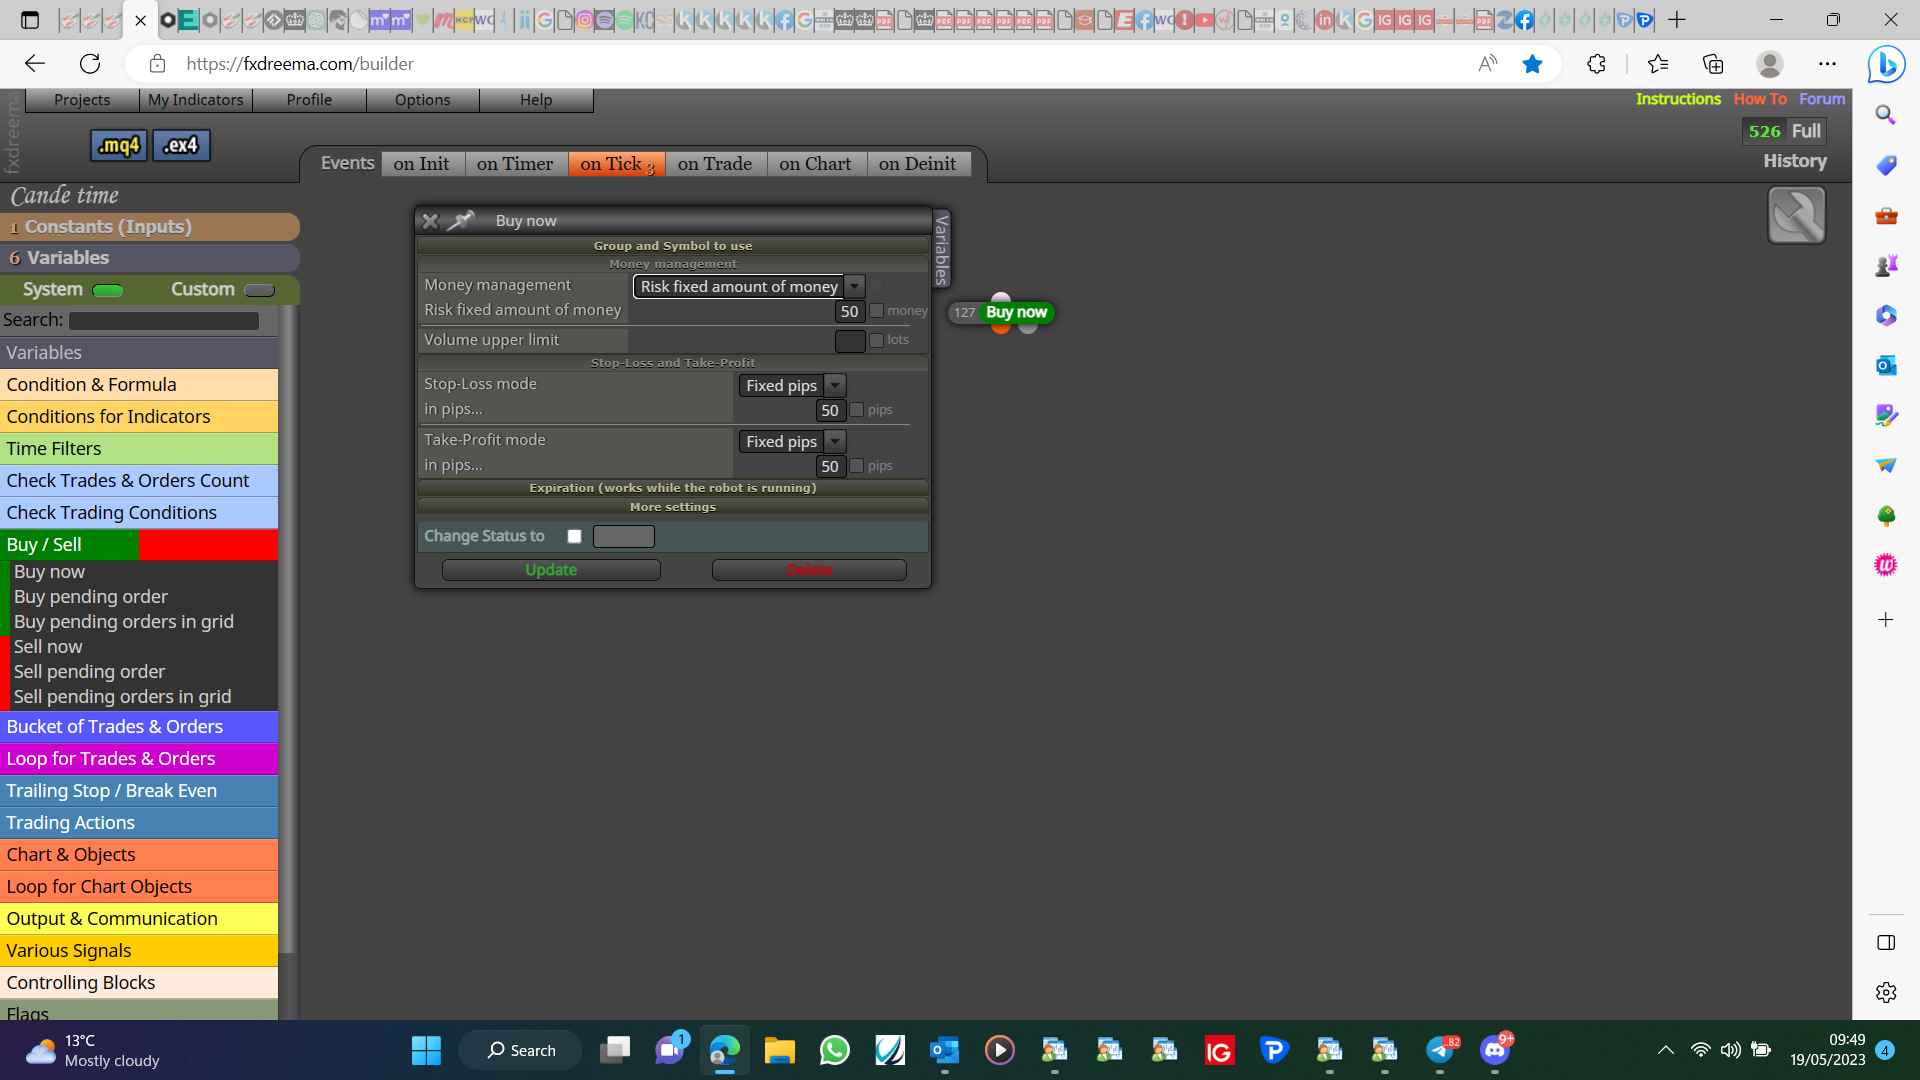Add this page to favorites star
This screenshot has width=1920, height=1080.
(x=1532, y=64)
